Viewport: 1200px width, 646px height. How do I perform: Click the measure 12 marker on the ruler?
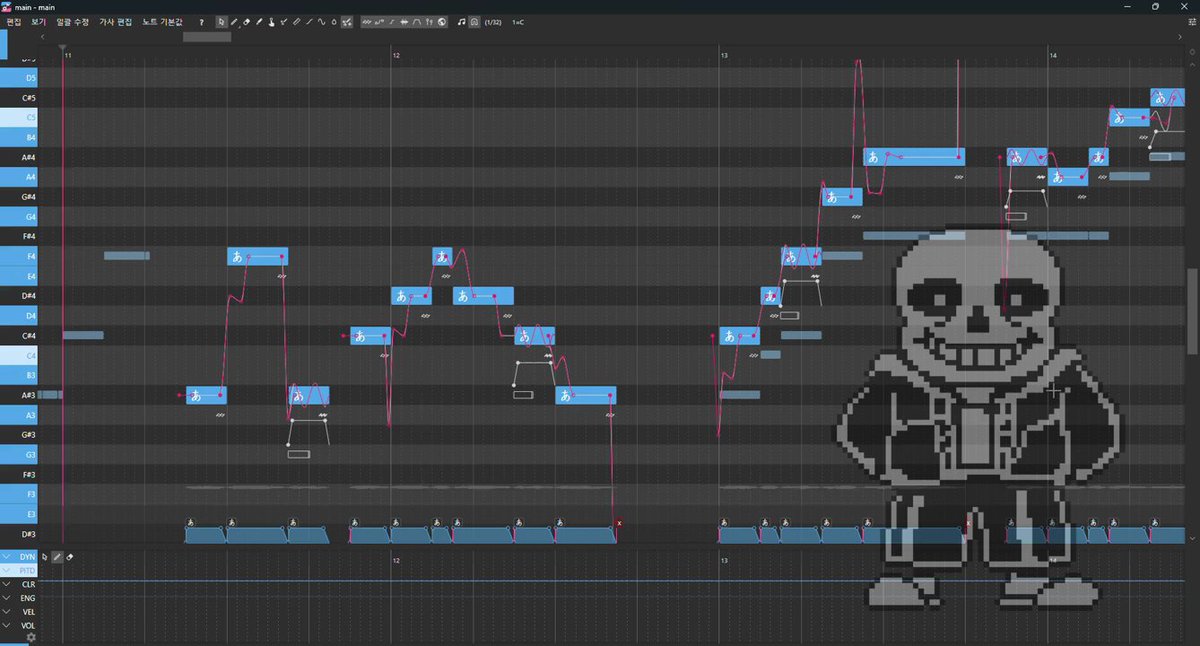pos(396,55)
